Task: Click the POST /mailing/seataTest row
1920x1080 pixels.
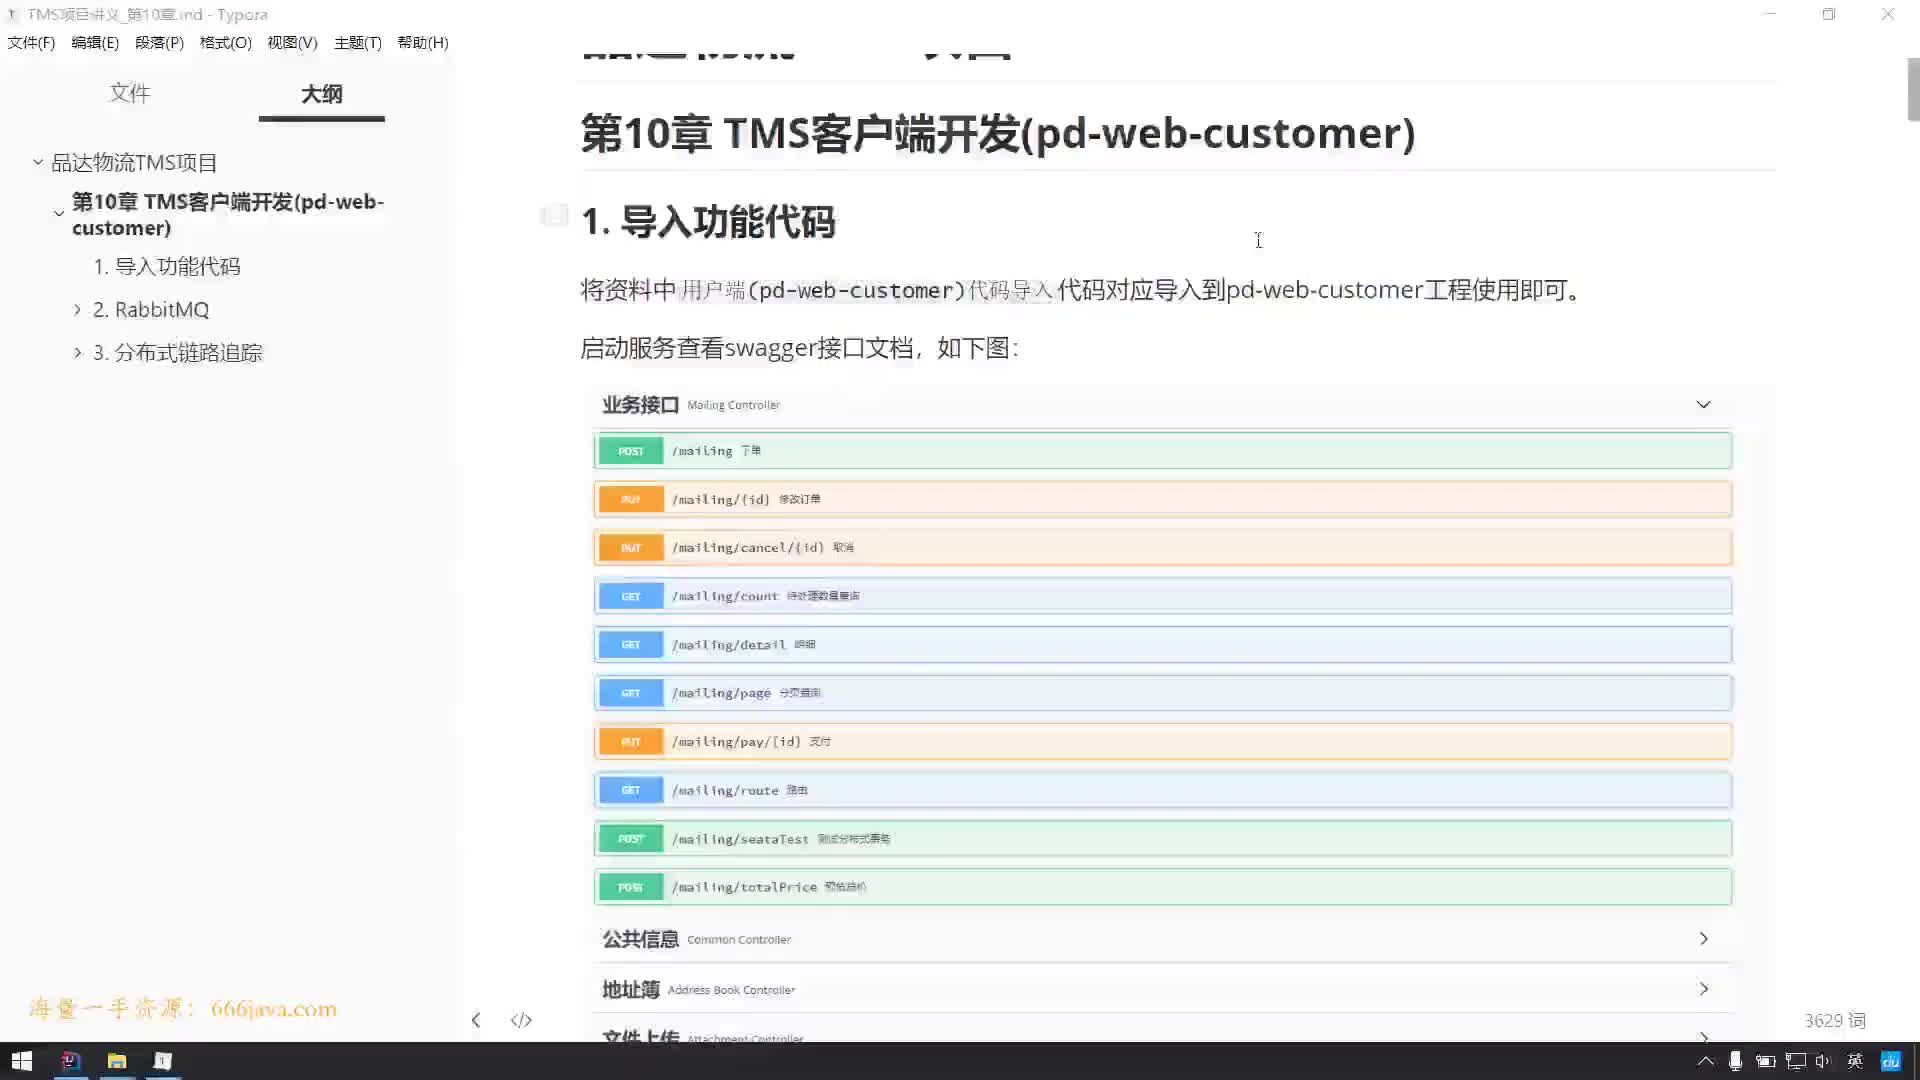Action: (x=1163, y=838)
